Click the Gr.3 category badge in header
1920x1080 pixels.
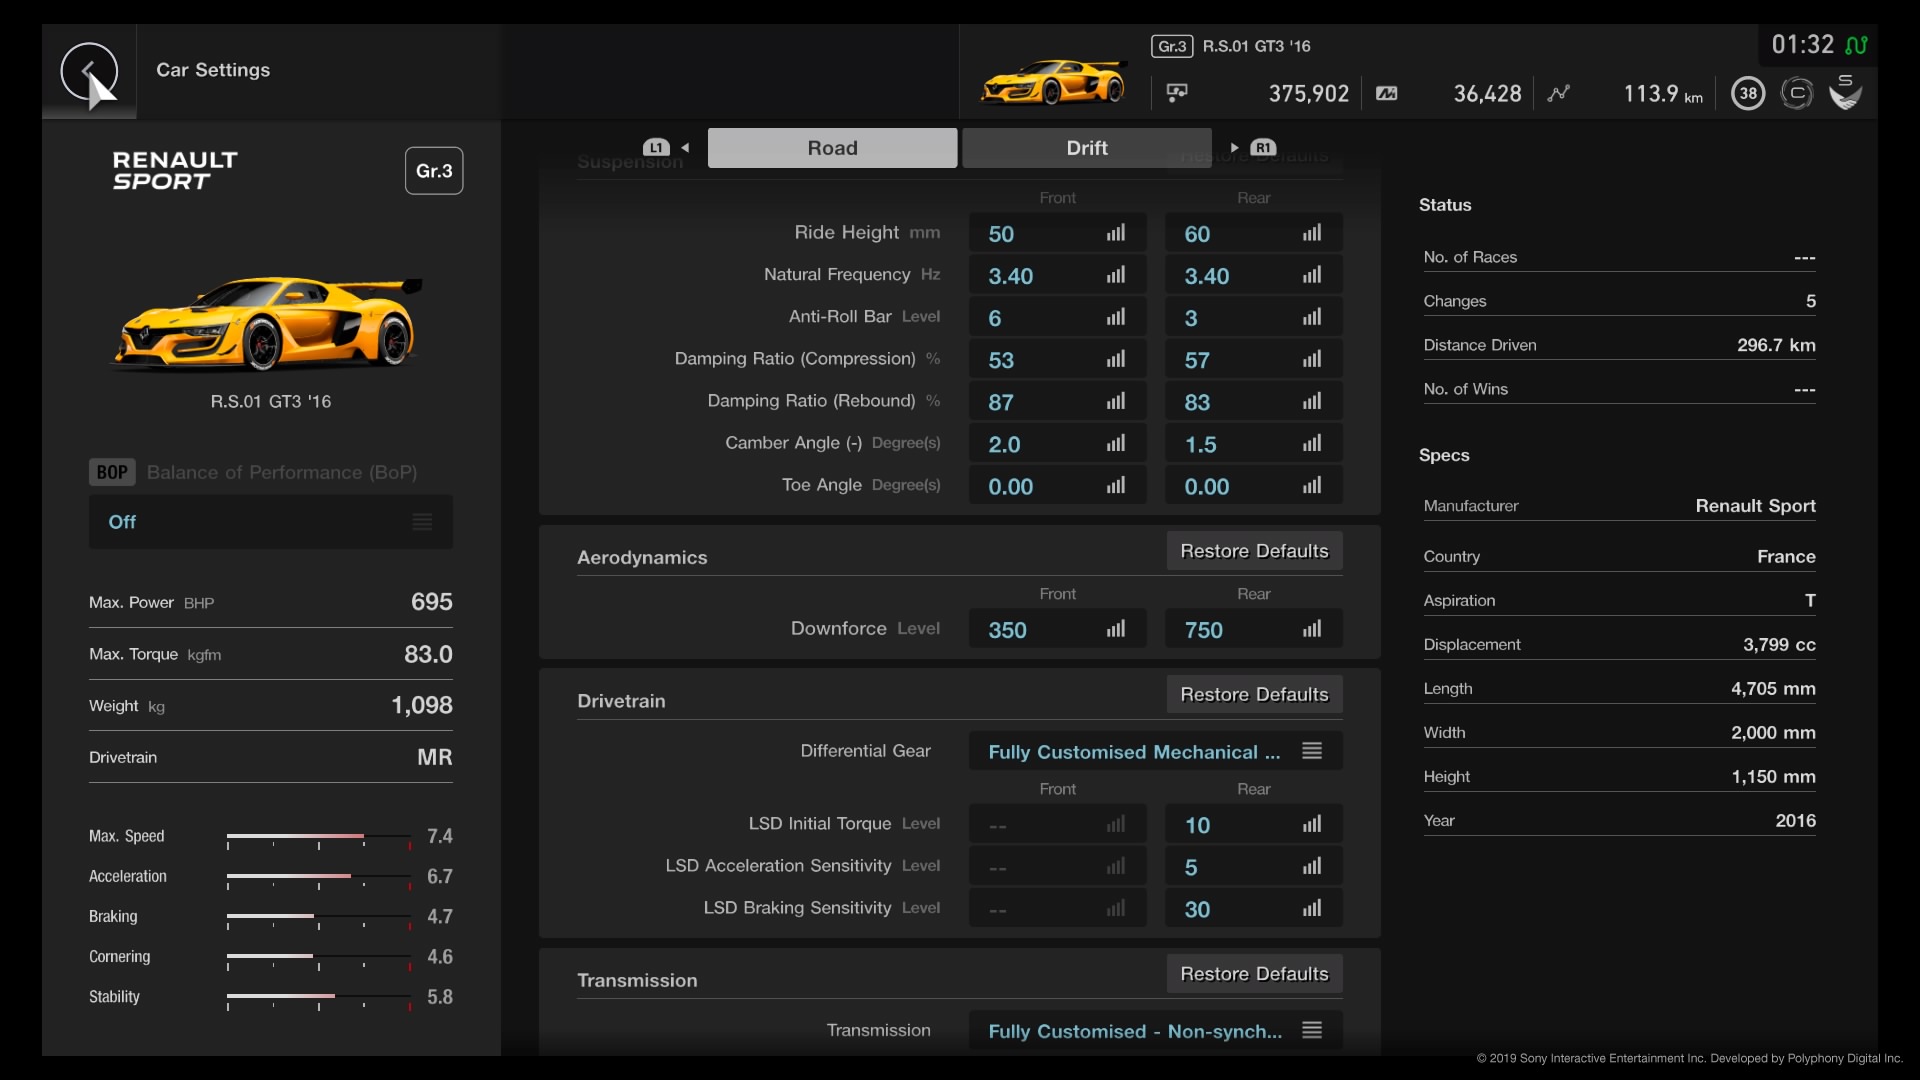tap(1172, 46)
